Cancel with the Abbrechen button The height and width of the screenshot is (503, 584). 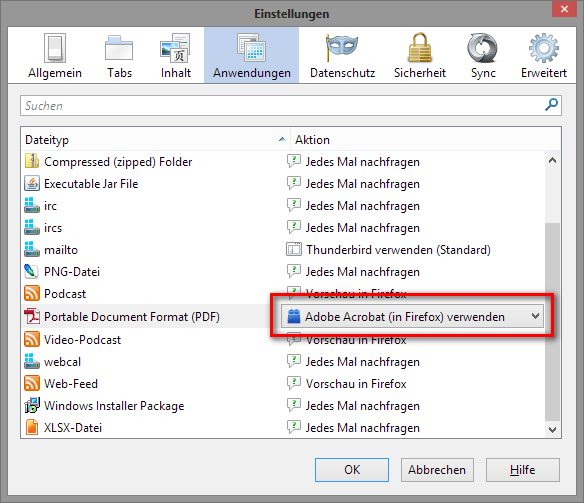pyautogui.click(x=437, y=470)
